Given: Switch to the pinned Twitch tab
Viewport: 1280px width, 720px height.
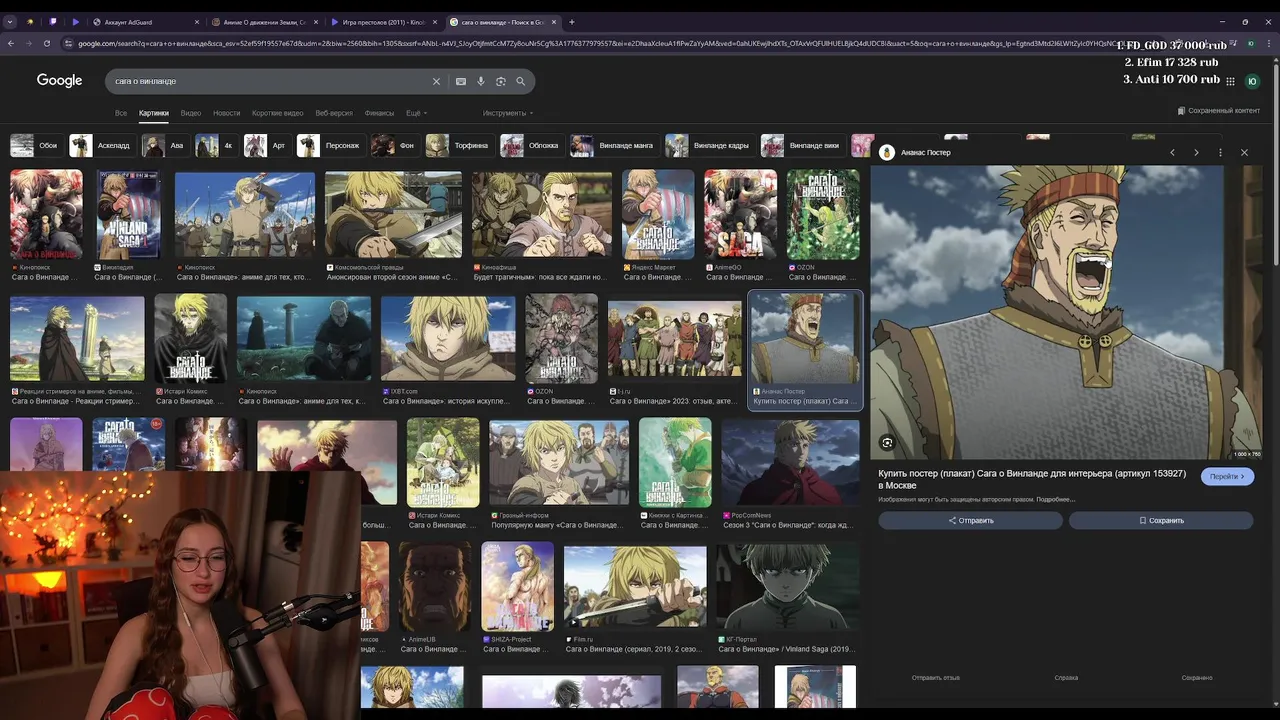Looking at the screenshot, I should [52, 21].
